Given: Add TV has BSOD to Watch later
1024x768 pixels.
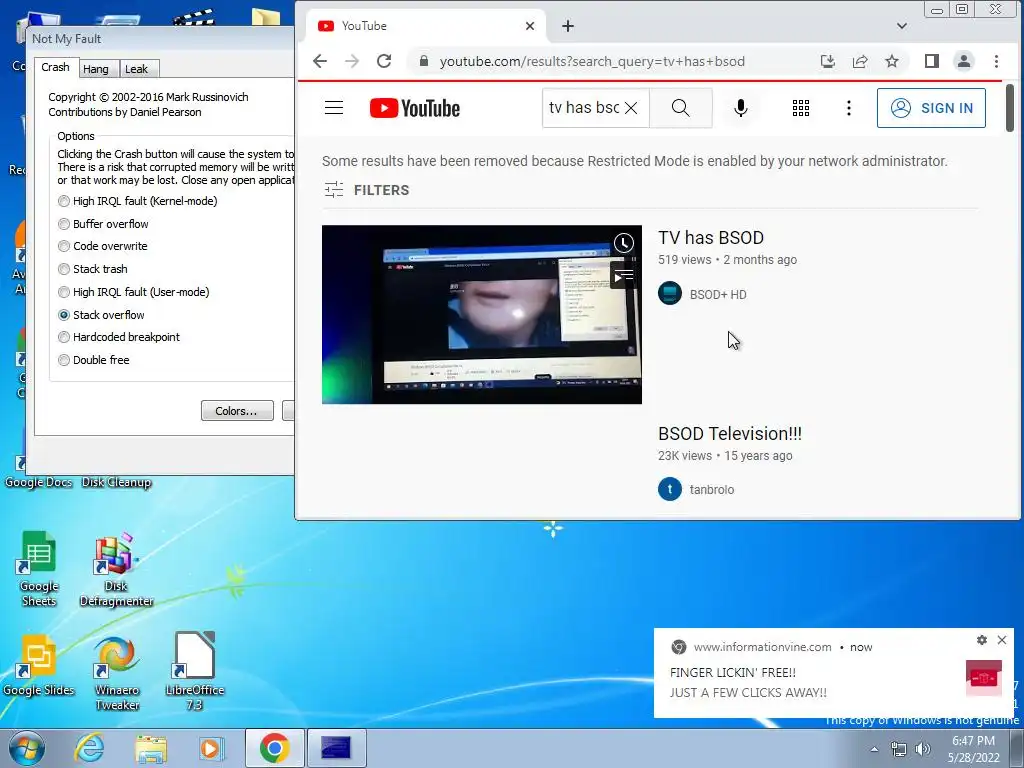Looking at the screenshot, I should click(624, 244).
